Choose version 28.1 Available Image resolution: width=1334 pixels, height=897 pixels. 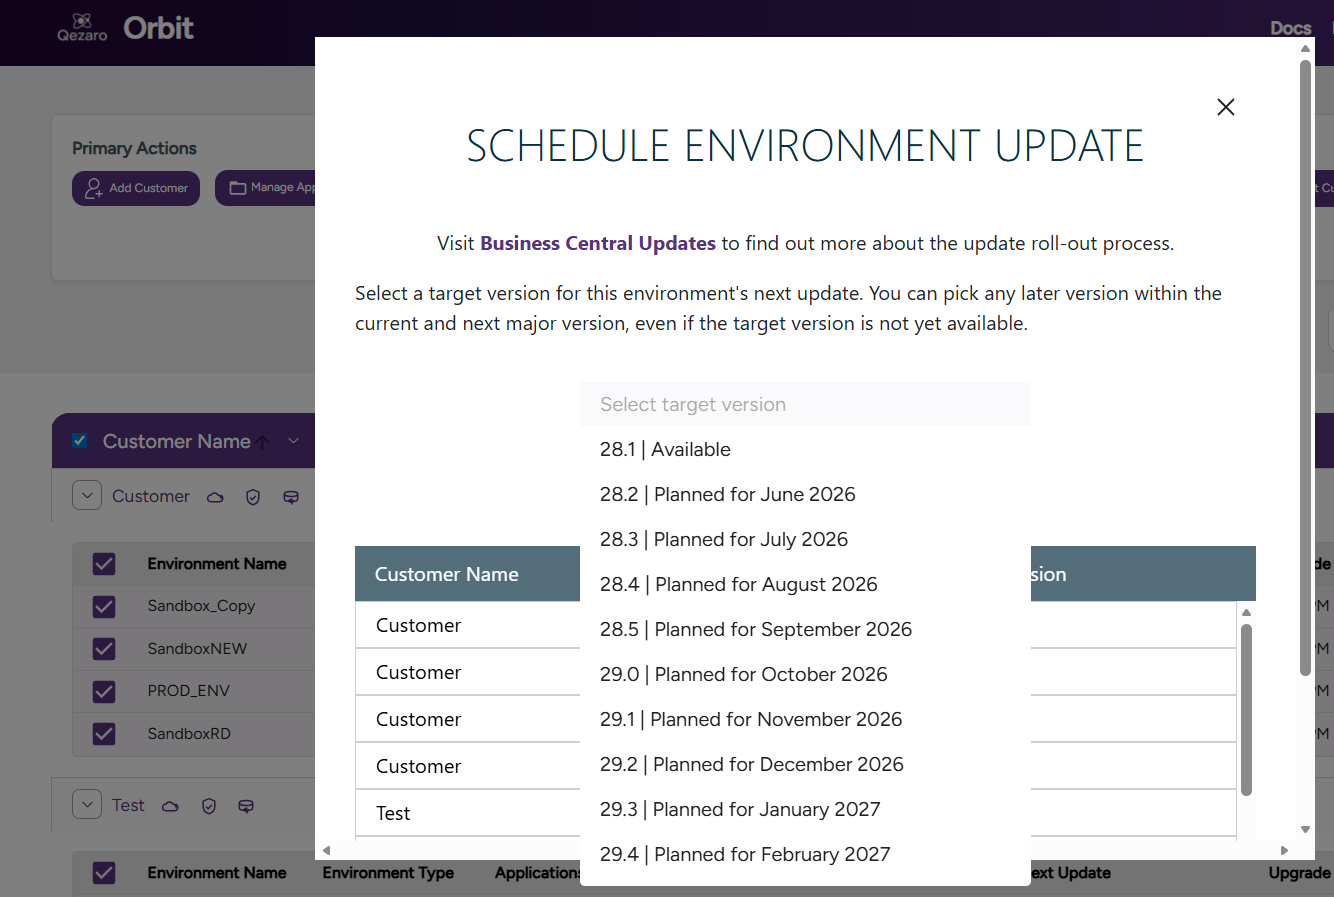tap(805, 449)
